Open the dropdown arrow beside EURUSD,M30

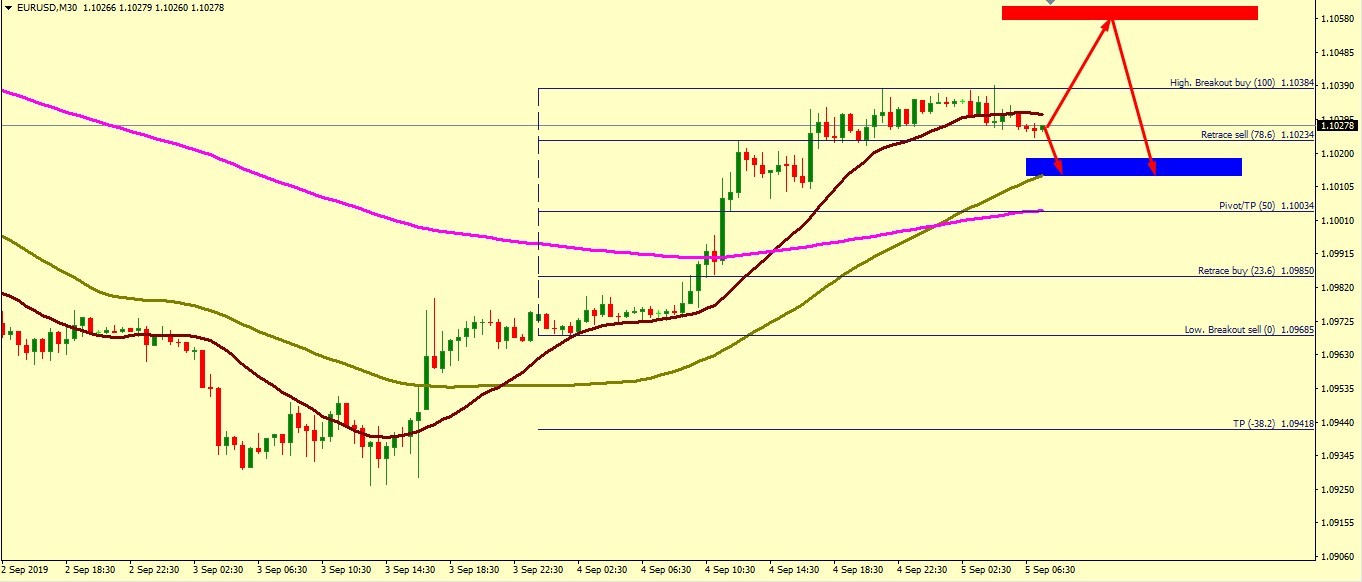point(8,8)
